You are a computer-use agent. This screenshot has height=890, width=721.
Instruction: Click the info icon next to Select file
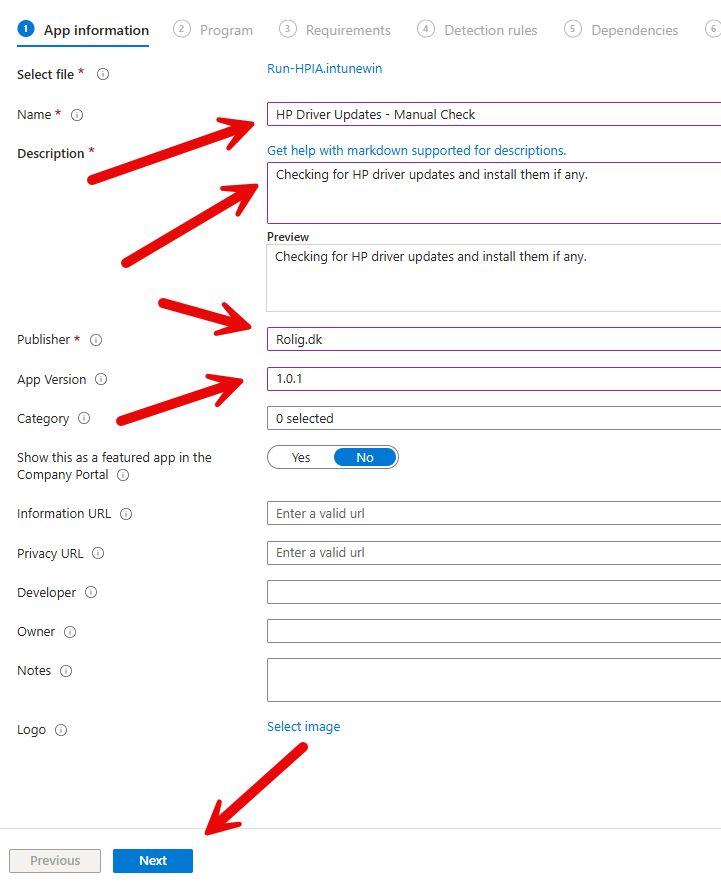[x=103, y=75]
